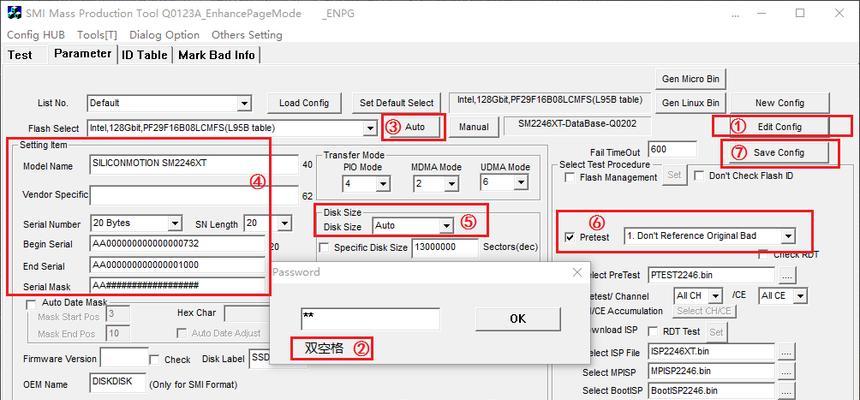
Task: Click the Auto flash detect button
Action: [x=415, y=127]
